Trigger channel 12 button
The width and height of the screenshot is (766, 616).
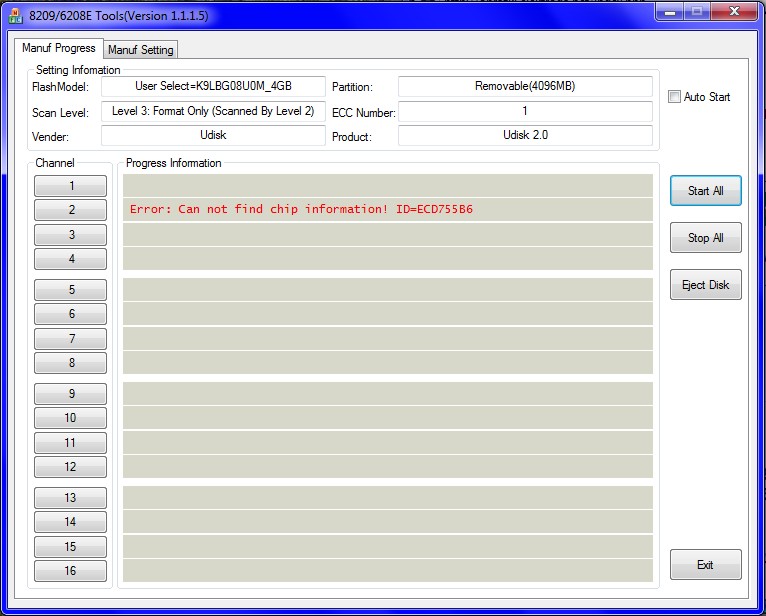(70, 467)
